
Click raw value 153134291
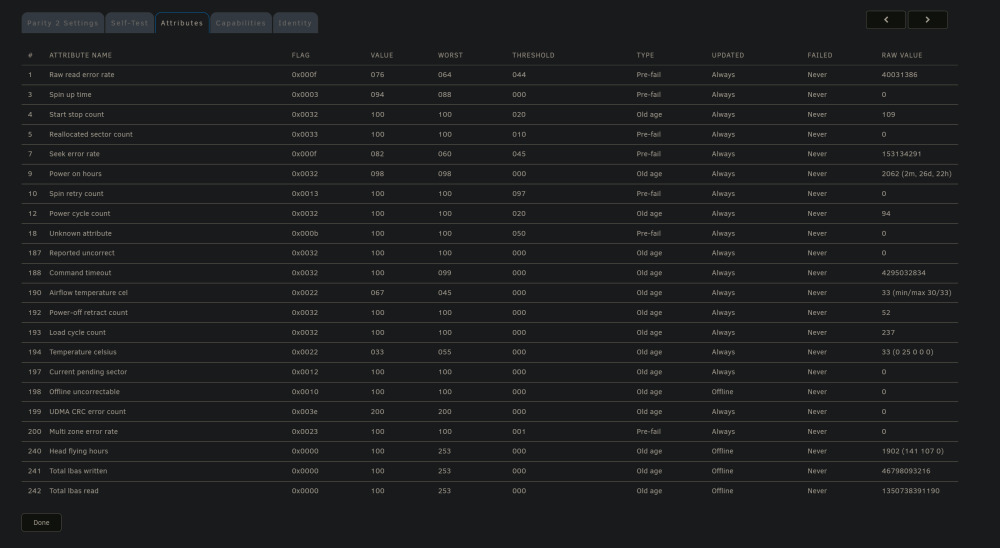coord(901,154)
